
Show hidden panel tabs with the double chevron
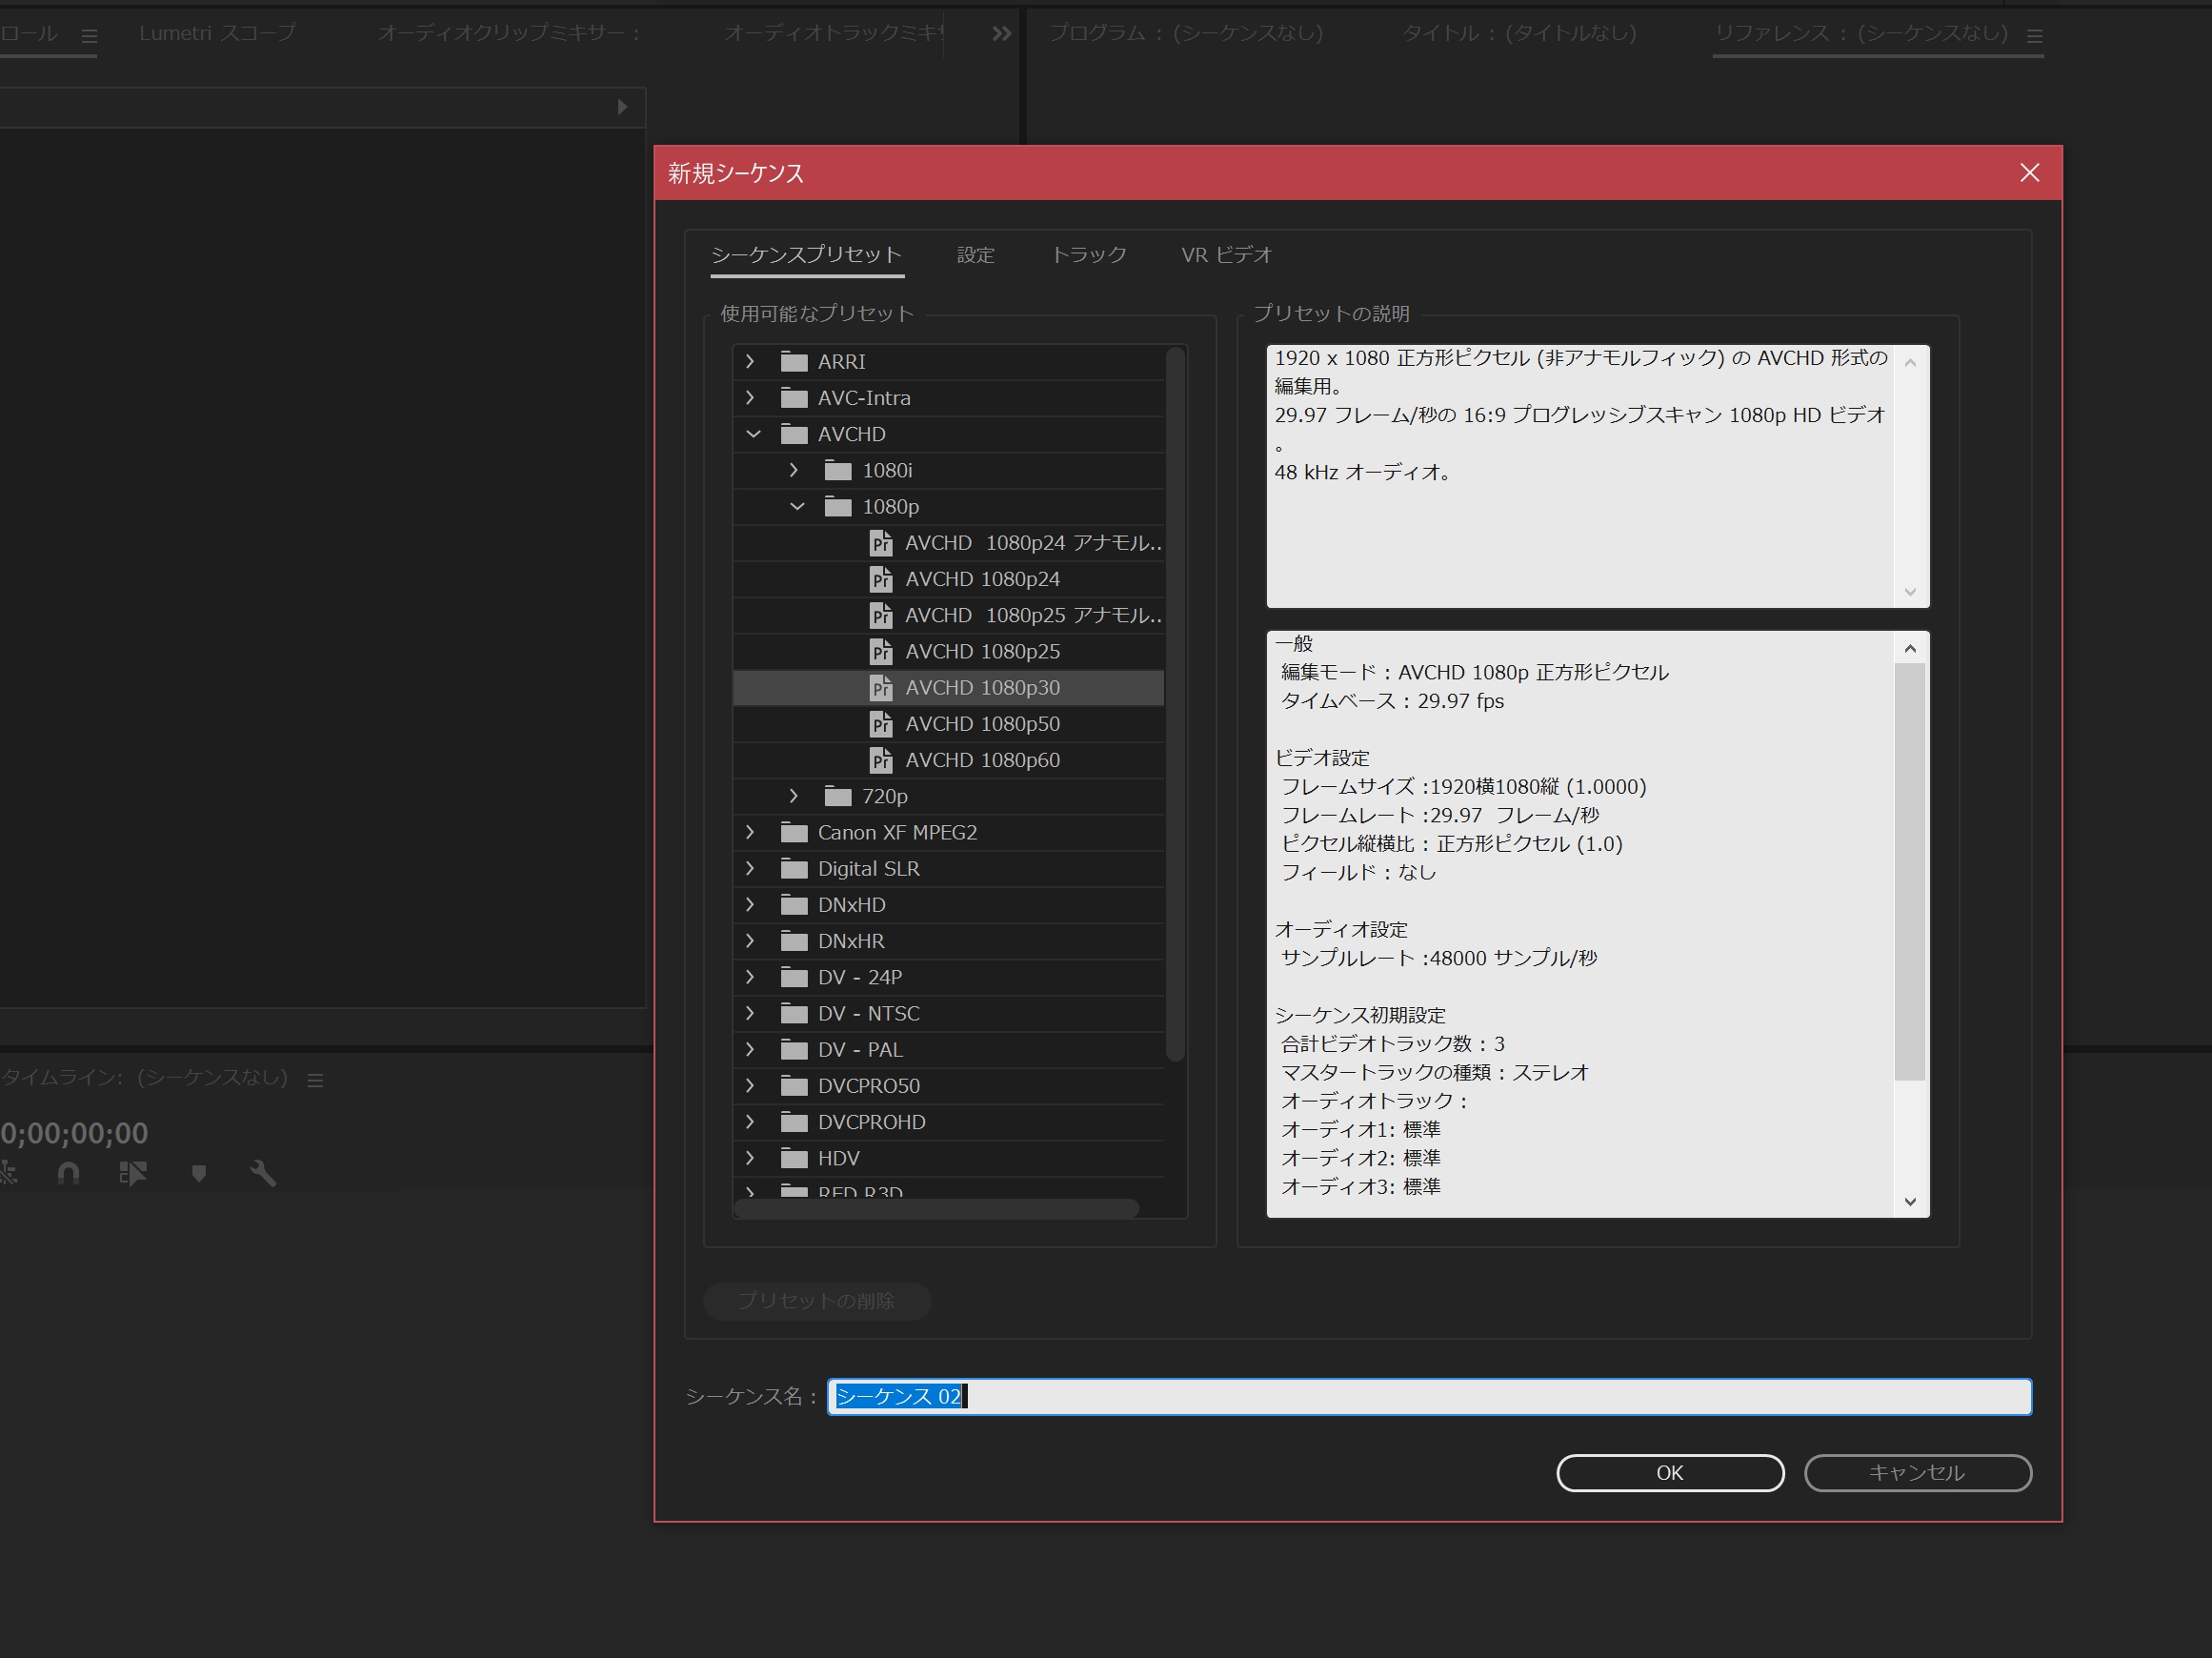[x=1001, y=34]
